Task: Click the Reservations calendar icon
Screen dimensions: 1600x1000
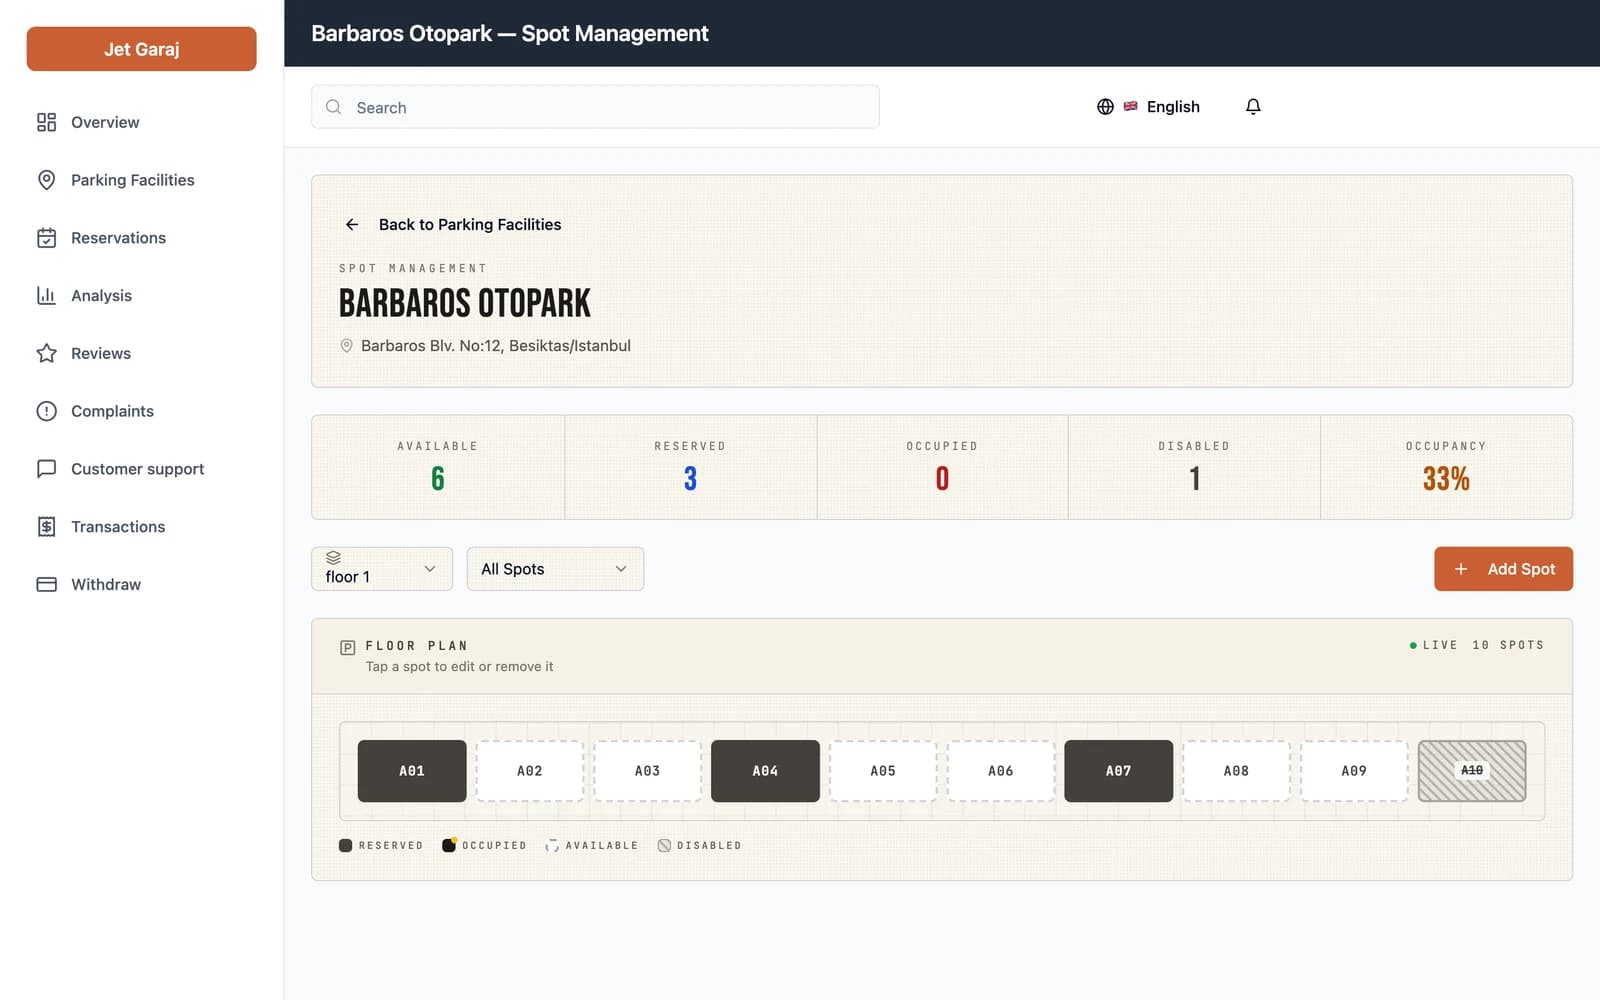Action: pyautogui.click(x=46, y=238)
